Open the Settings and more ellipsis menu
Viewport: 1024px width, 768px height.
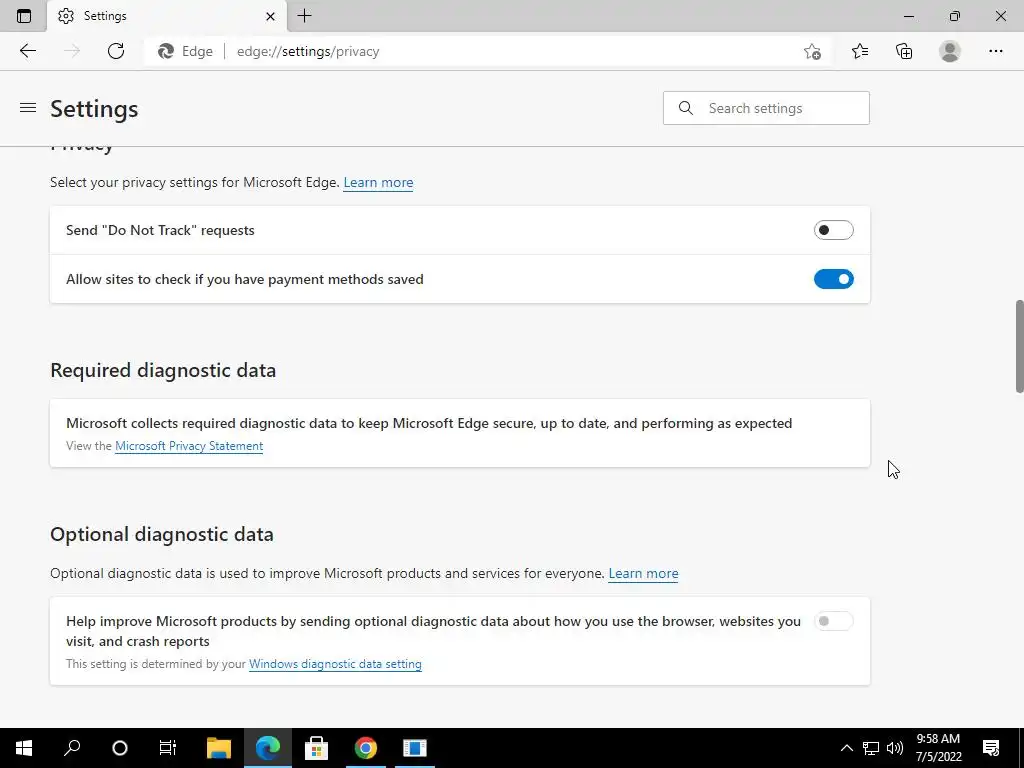tap(995, 51)
